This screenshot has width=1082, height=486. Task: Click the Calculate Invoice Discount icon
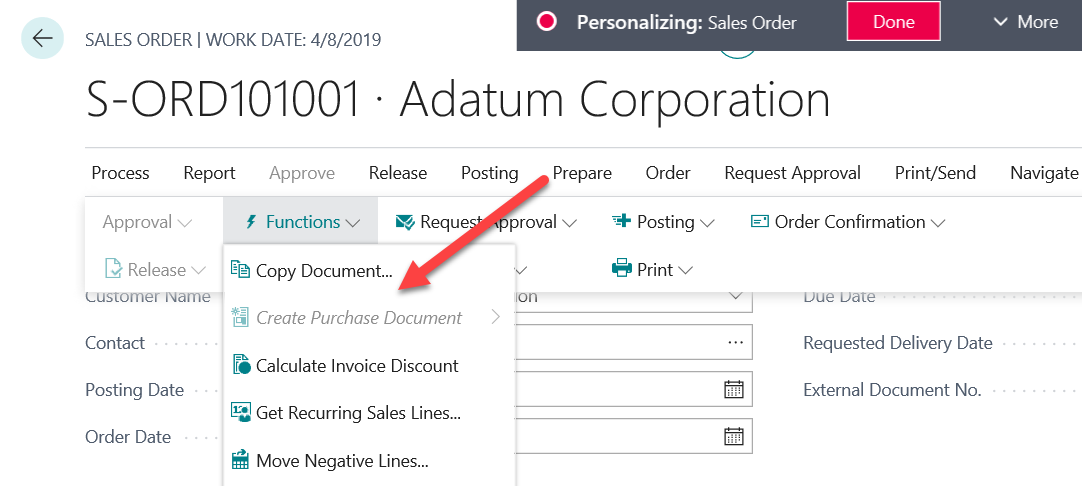[x=240, y=366]
